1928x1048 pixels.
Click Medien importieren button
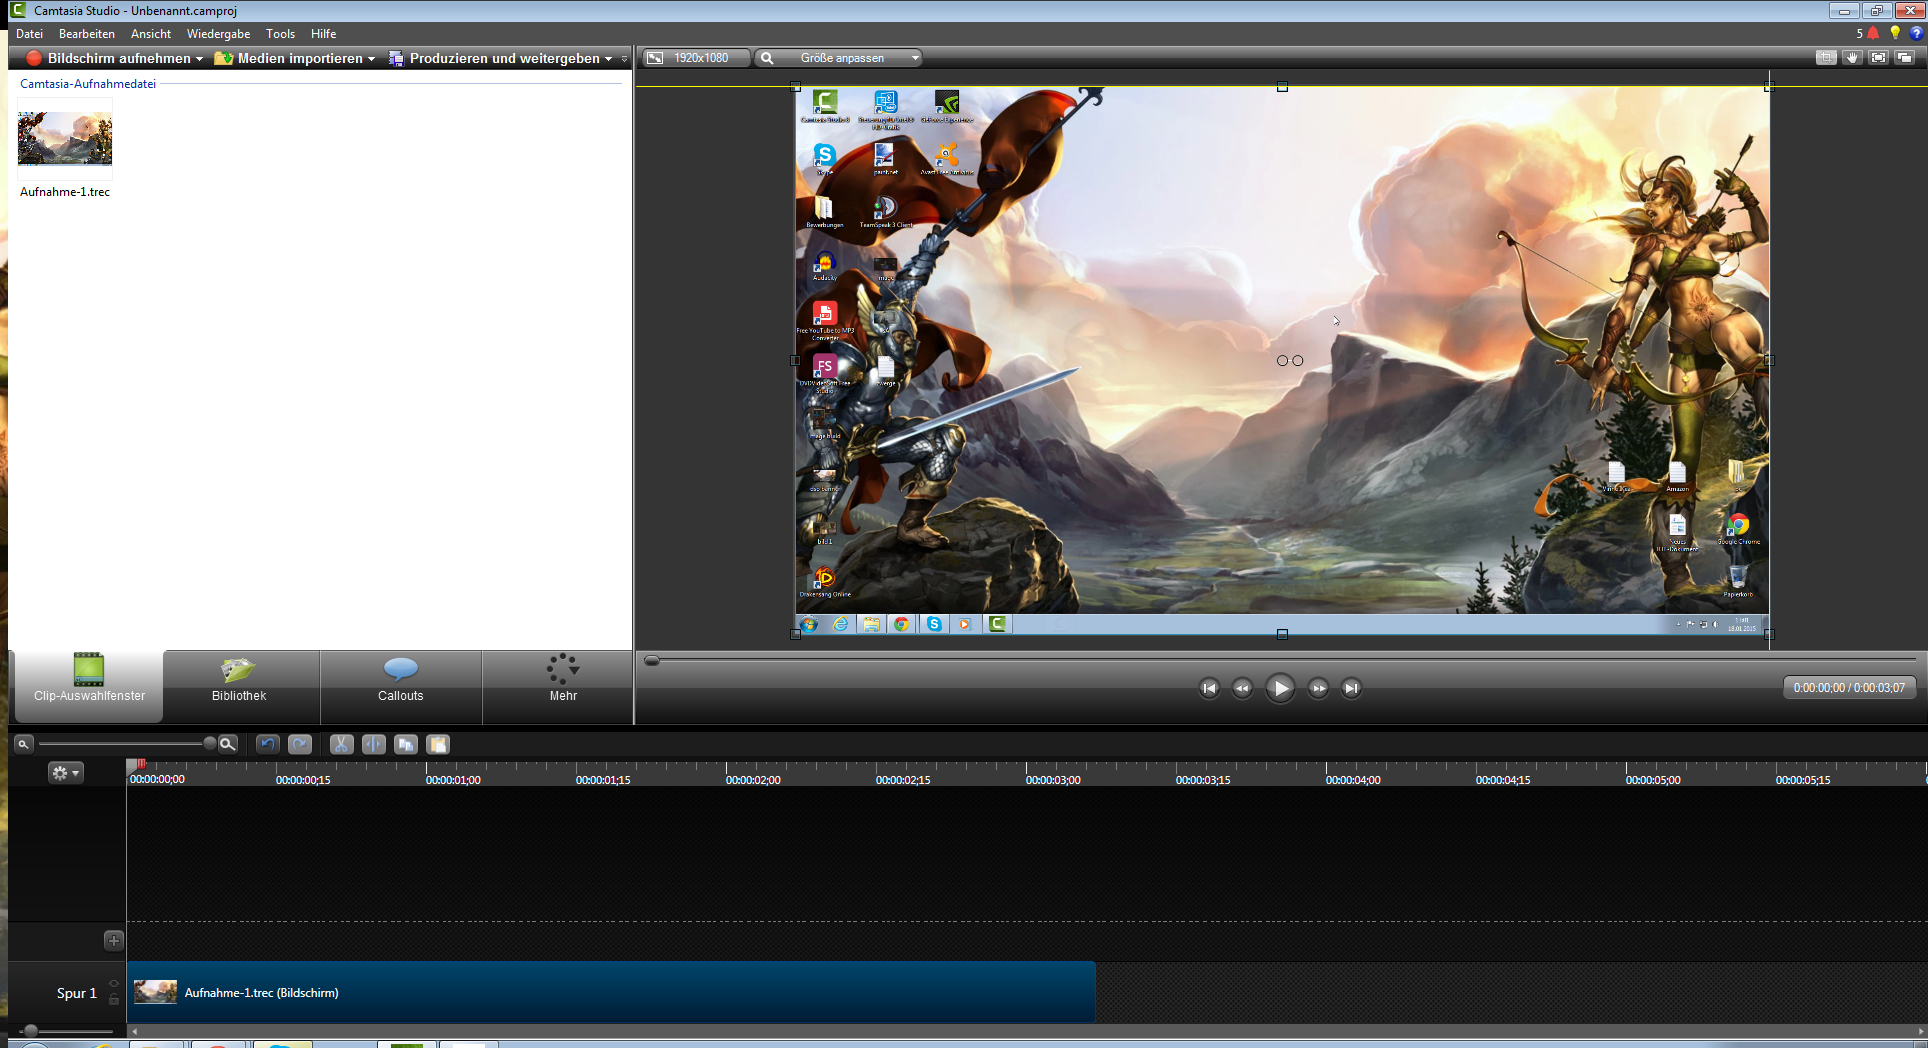(x=289, y=58)
